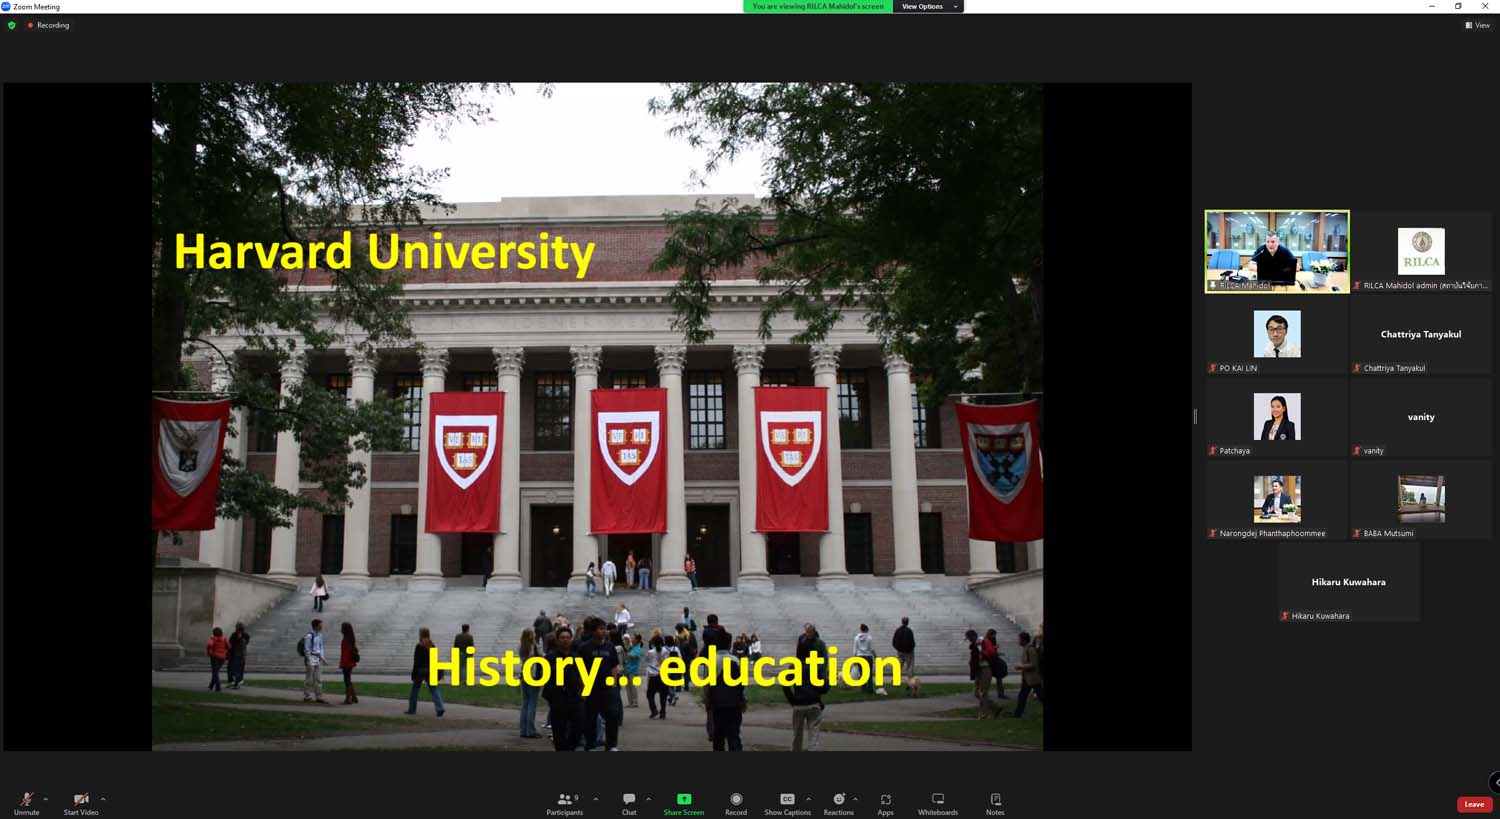Click the shared Harvard University slide
The width and height of the screenshot is (1500, 819).
(597, 416)
